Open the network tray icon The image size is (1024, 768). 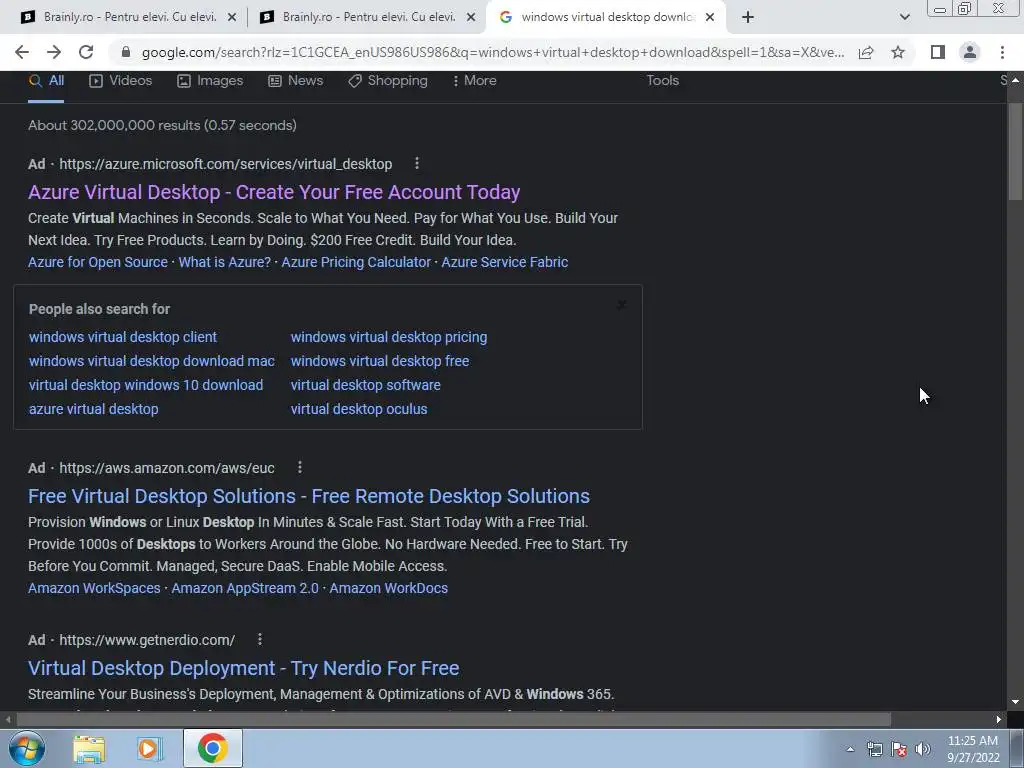tap(874, 749)
